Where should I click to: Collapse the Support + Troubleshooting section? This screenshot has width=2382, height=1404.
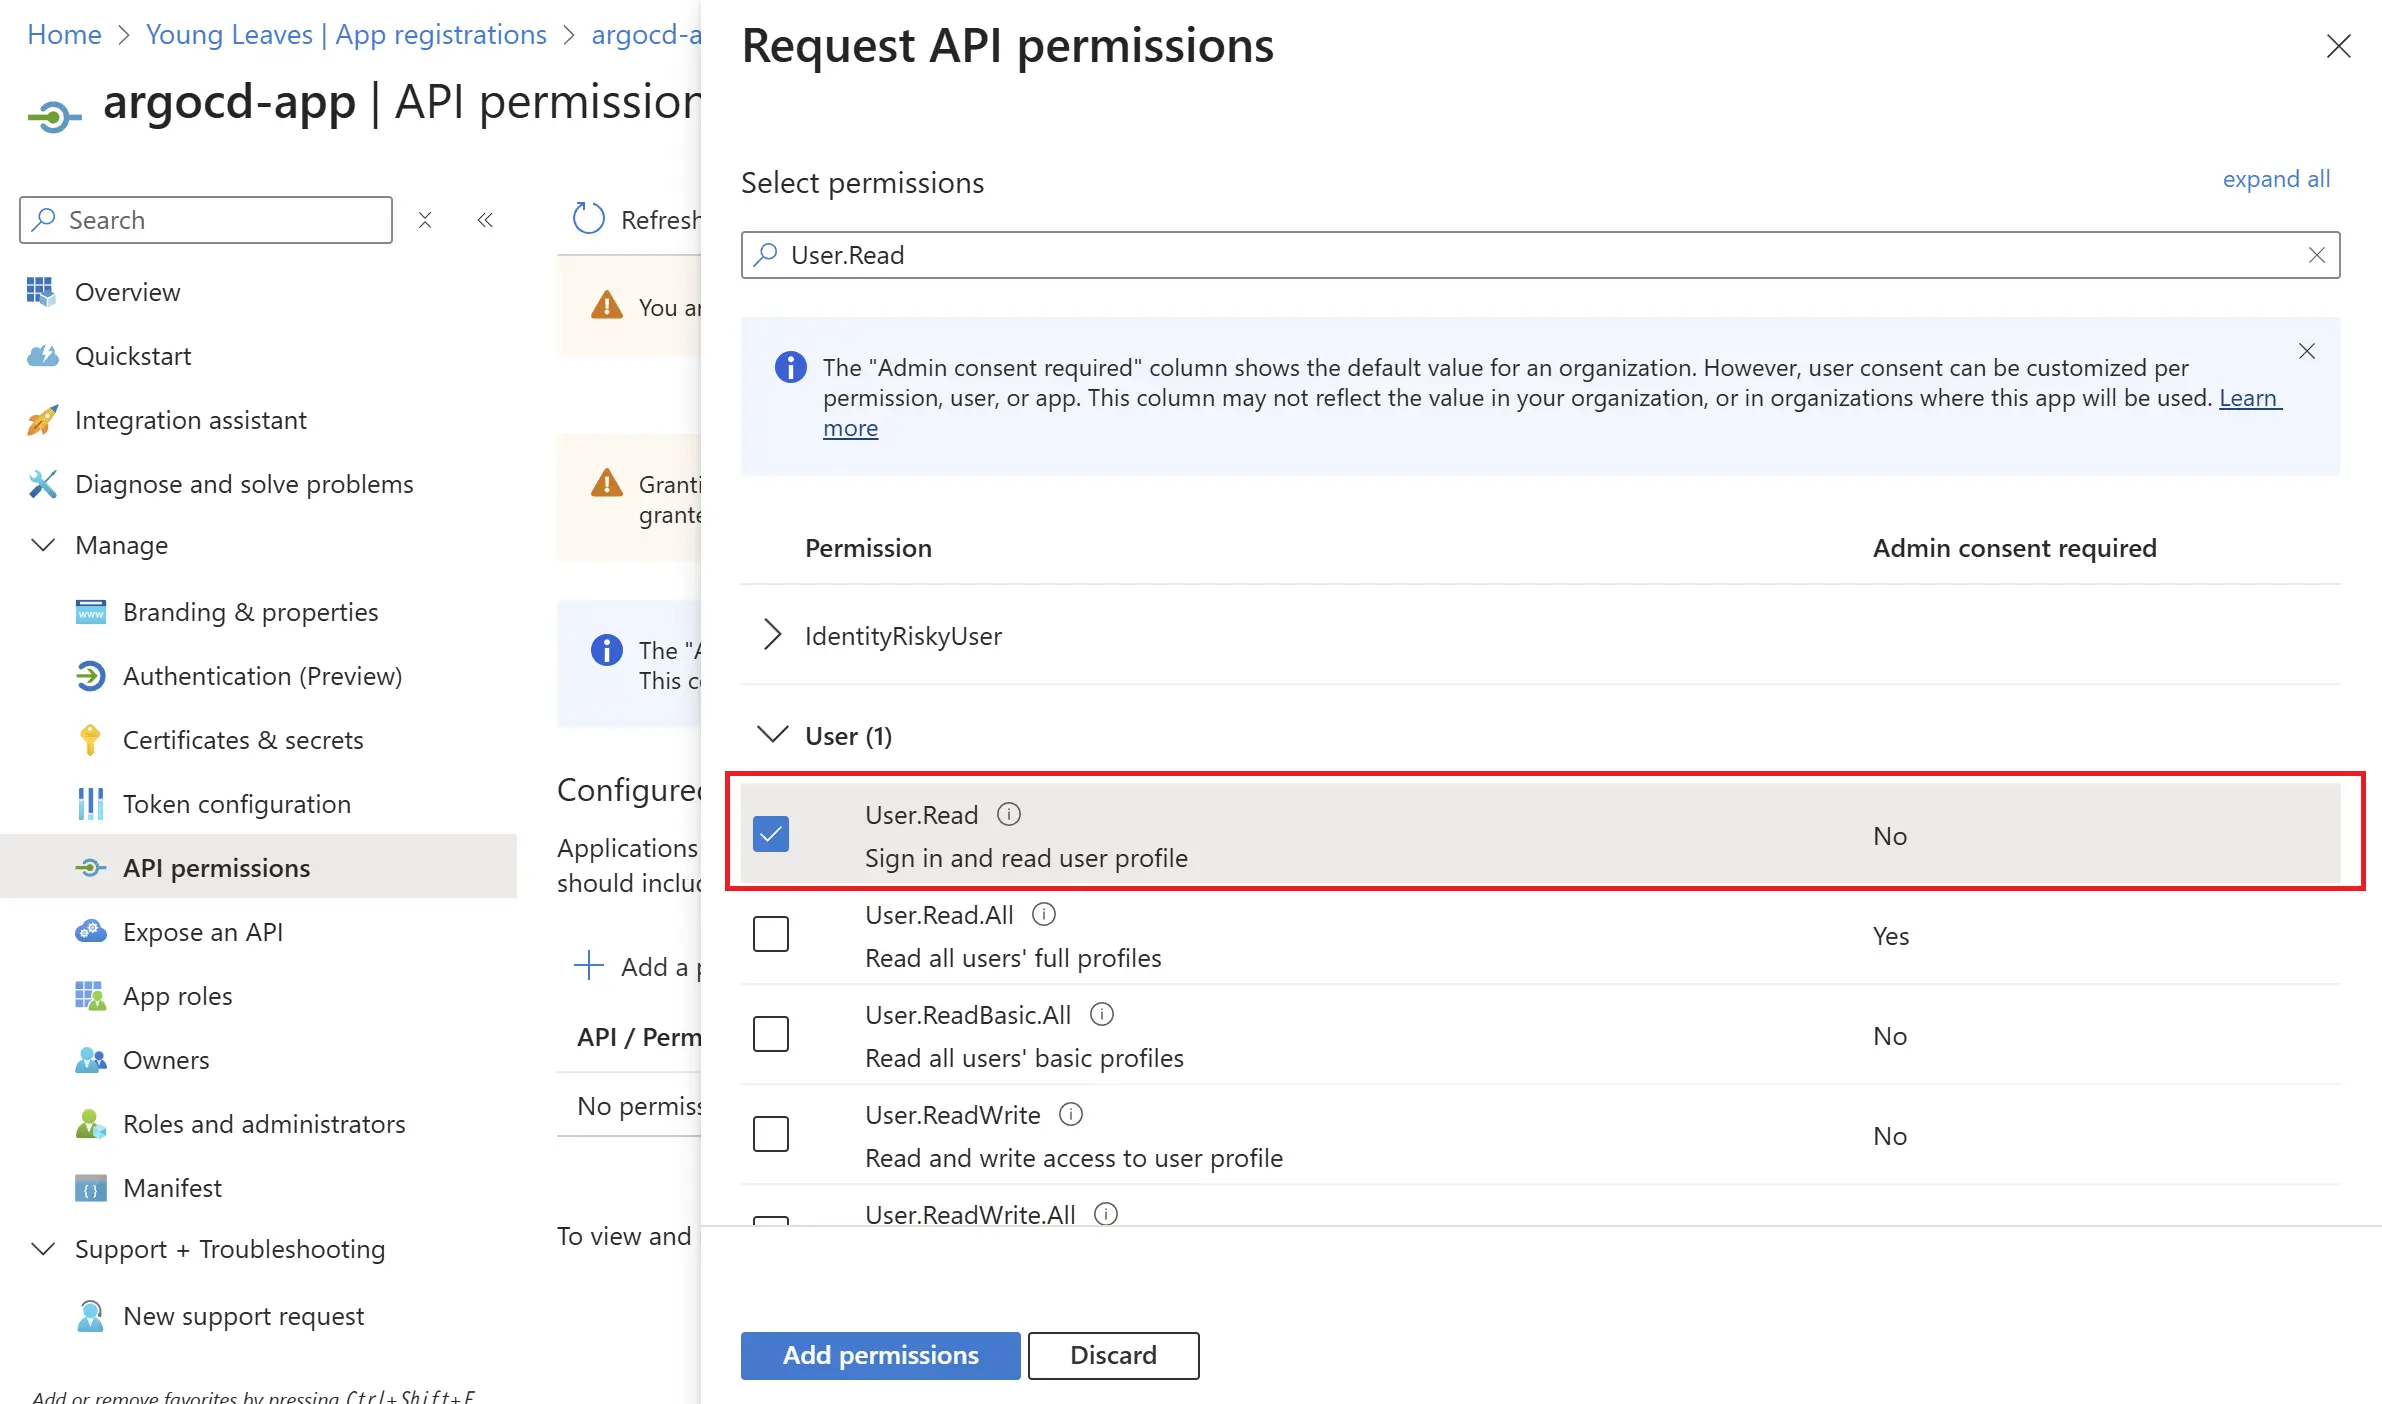(x=43, y=1249)
